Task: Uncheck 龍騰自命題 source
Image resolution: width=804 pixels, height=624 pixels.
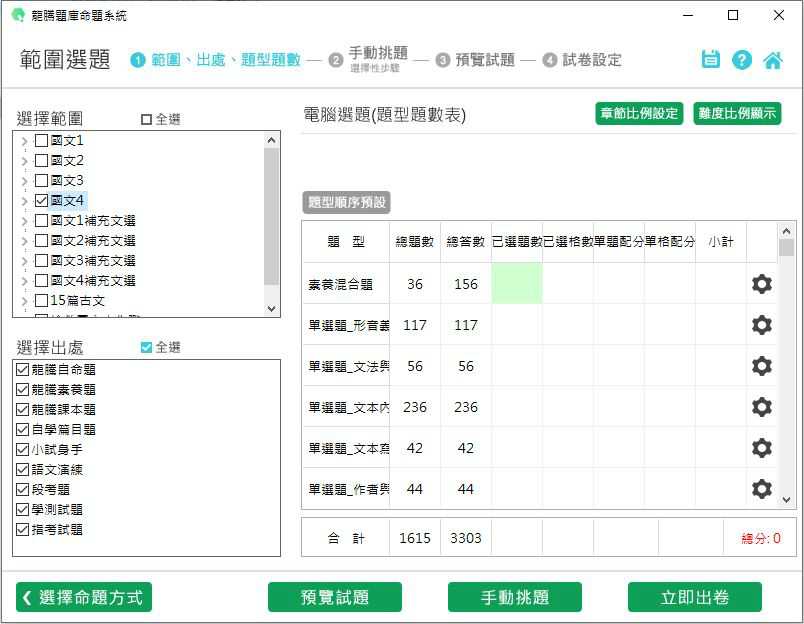Action: tap(22, 369)
